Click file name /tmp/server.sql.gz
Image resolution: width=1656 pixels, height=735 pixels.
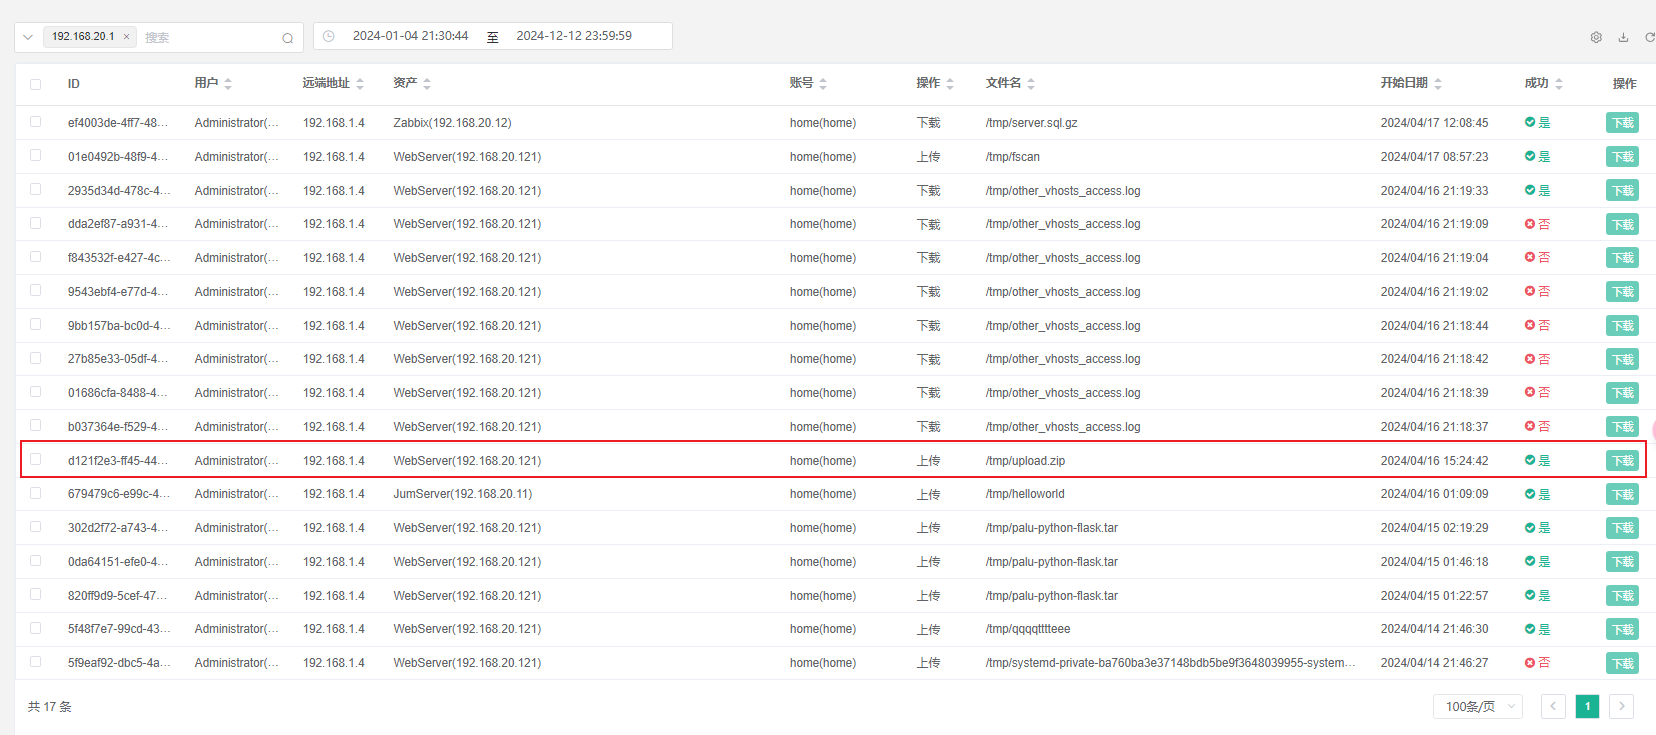(x=1031, y=123)
